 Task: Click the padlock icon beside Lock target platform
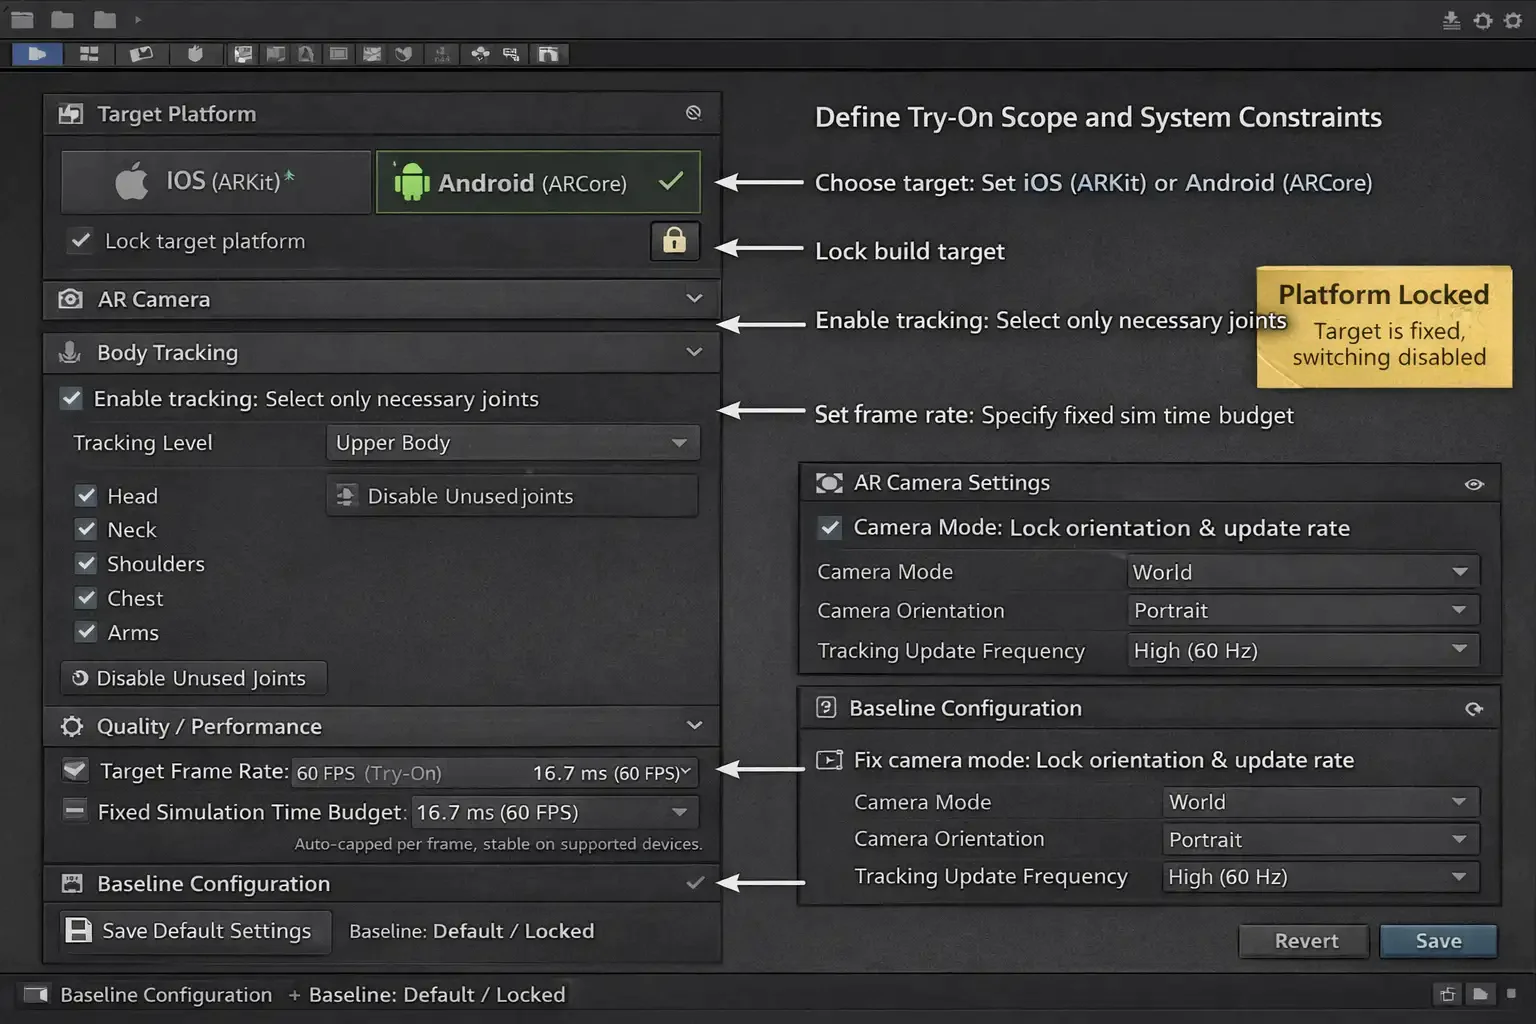coord(674,241)
